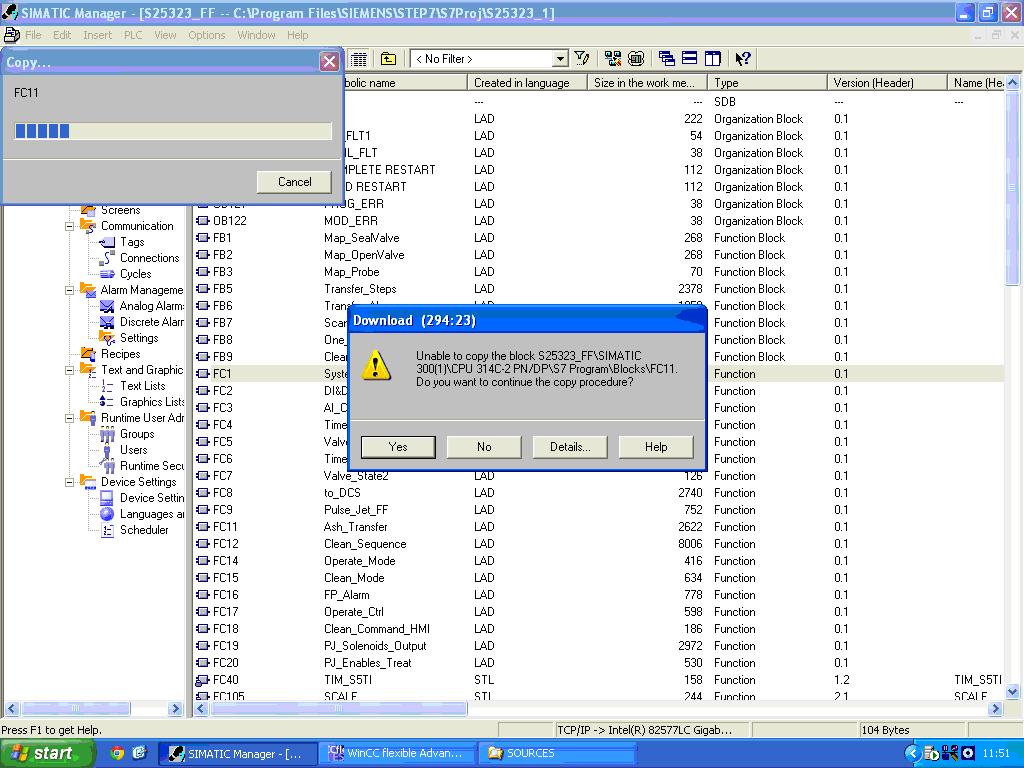
Task: Open the SOURCES folder taskbar button
Action: click(558, 753)
